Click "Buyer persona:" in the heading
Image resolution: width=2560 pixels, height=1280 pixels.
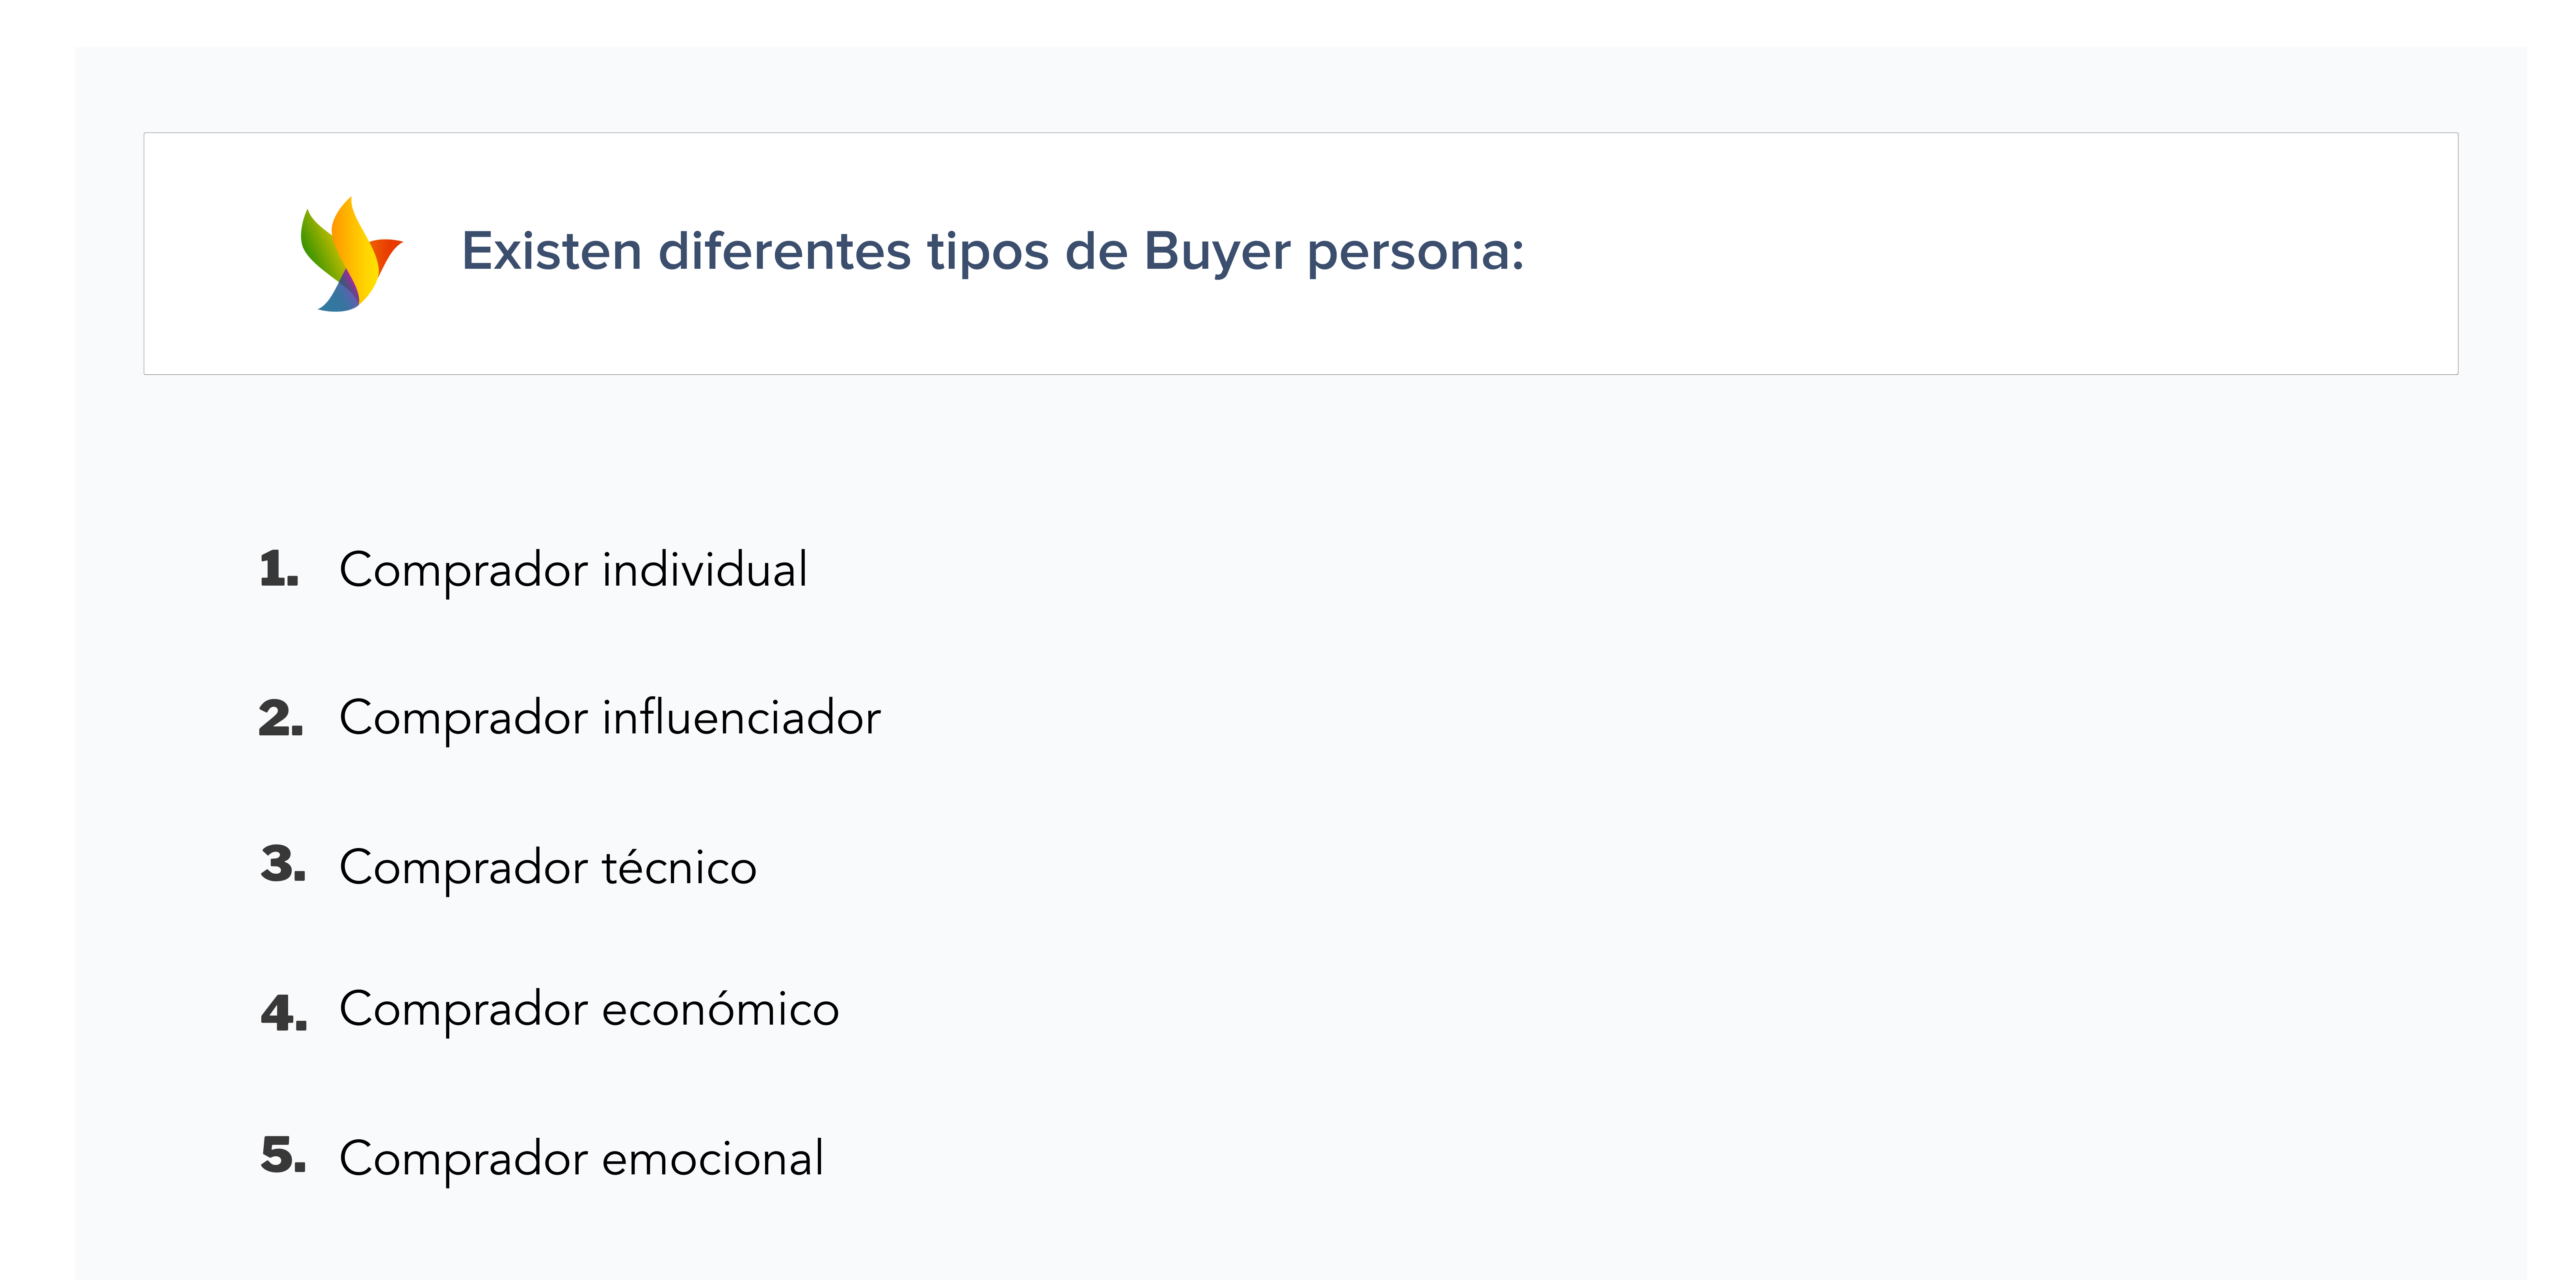(1333, 251)
